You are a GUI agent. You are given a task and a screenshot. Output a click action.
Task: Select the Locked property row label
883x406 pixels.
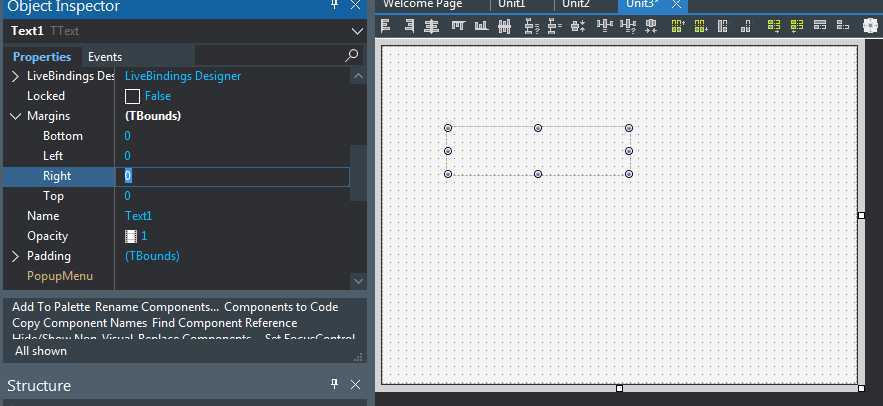[46, 96]
